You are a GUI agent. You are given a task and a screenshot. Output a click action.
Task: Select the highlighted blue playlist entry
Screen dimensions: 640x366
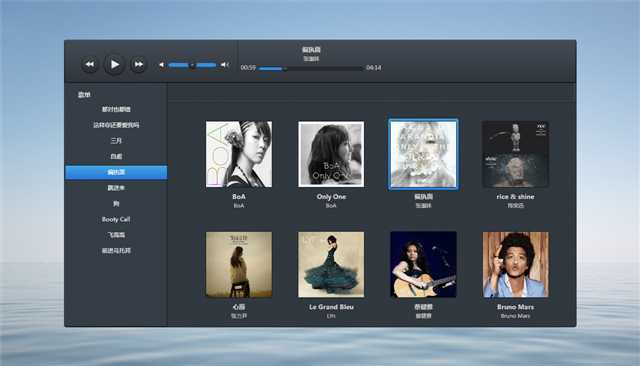pos(116,172)
